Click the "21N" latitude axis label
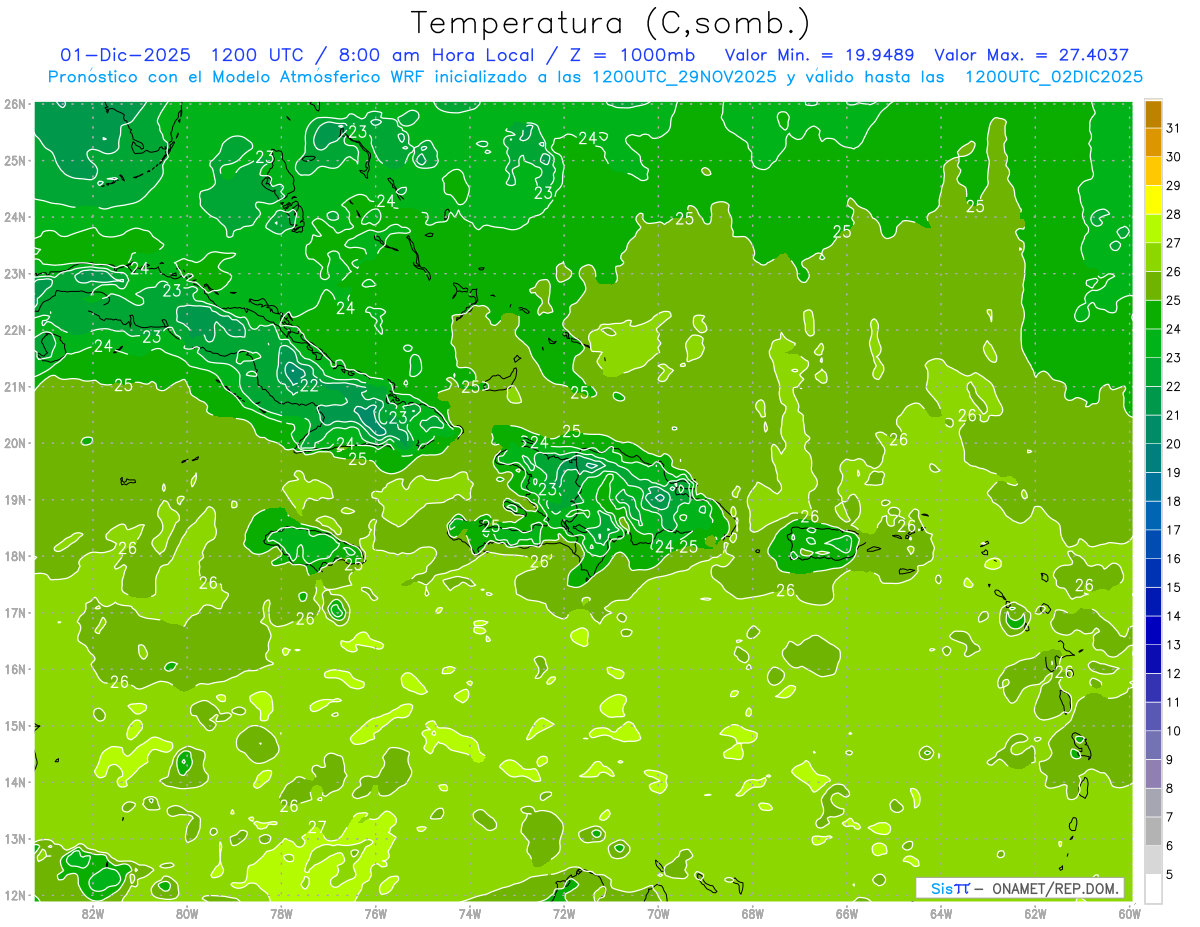The height and width of the screenshot is (927, 1200). (14, 386)
